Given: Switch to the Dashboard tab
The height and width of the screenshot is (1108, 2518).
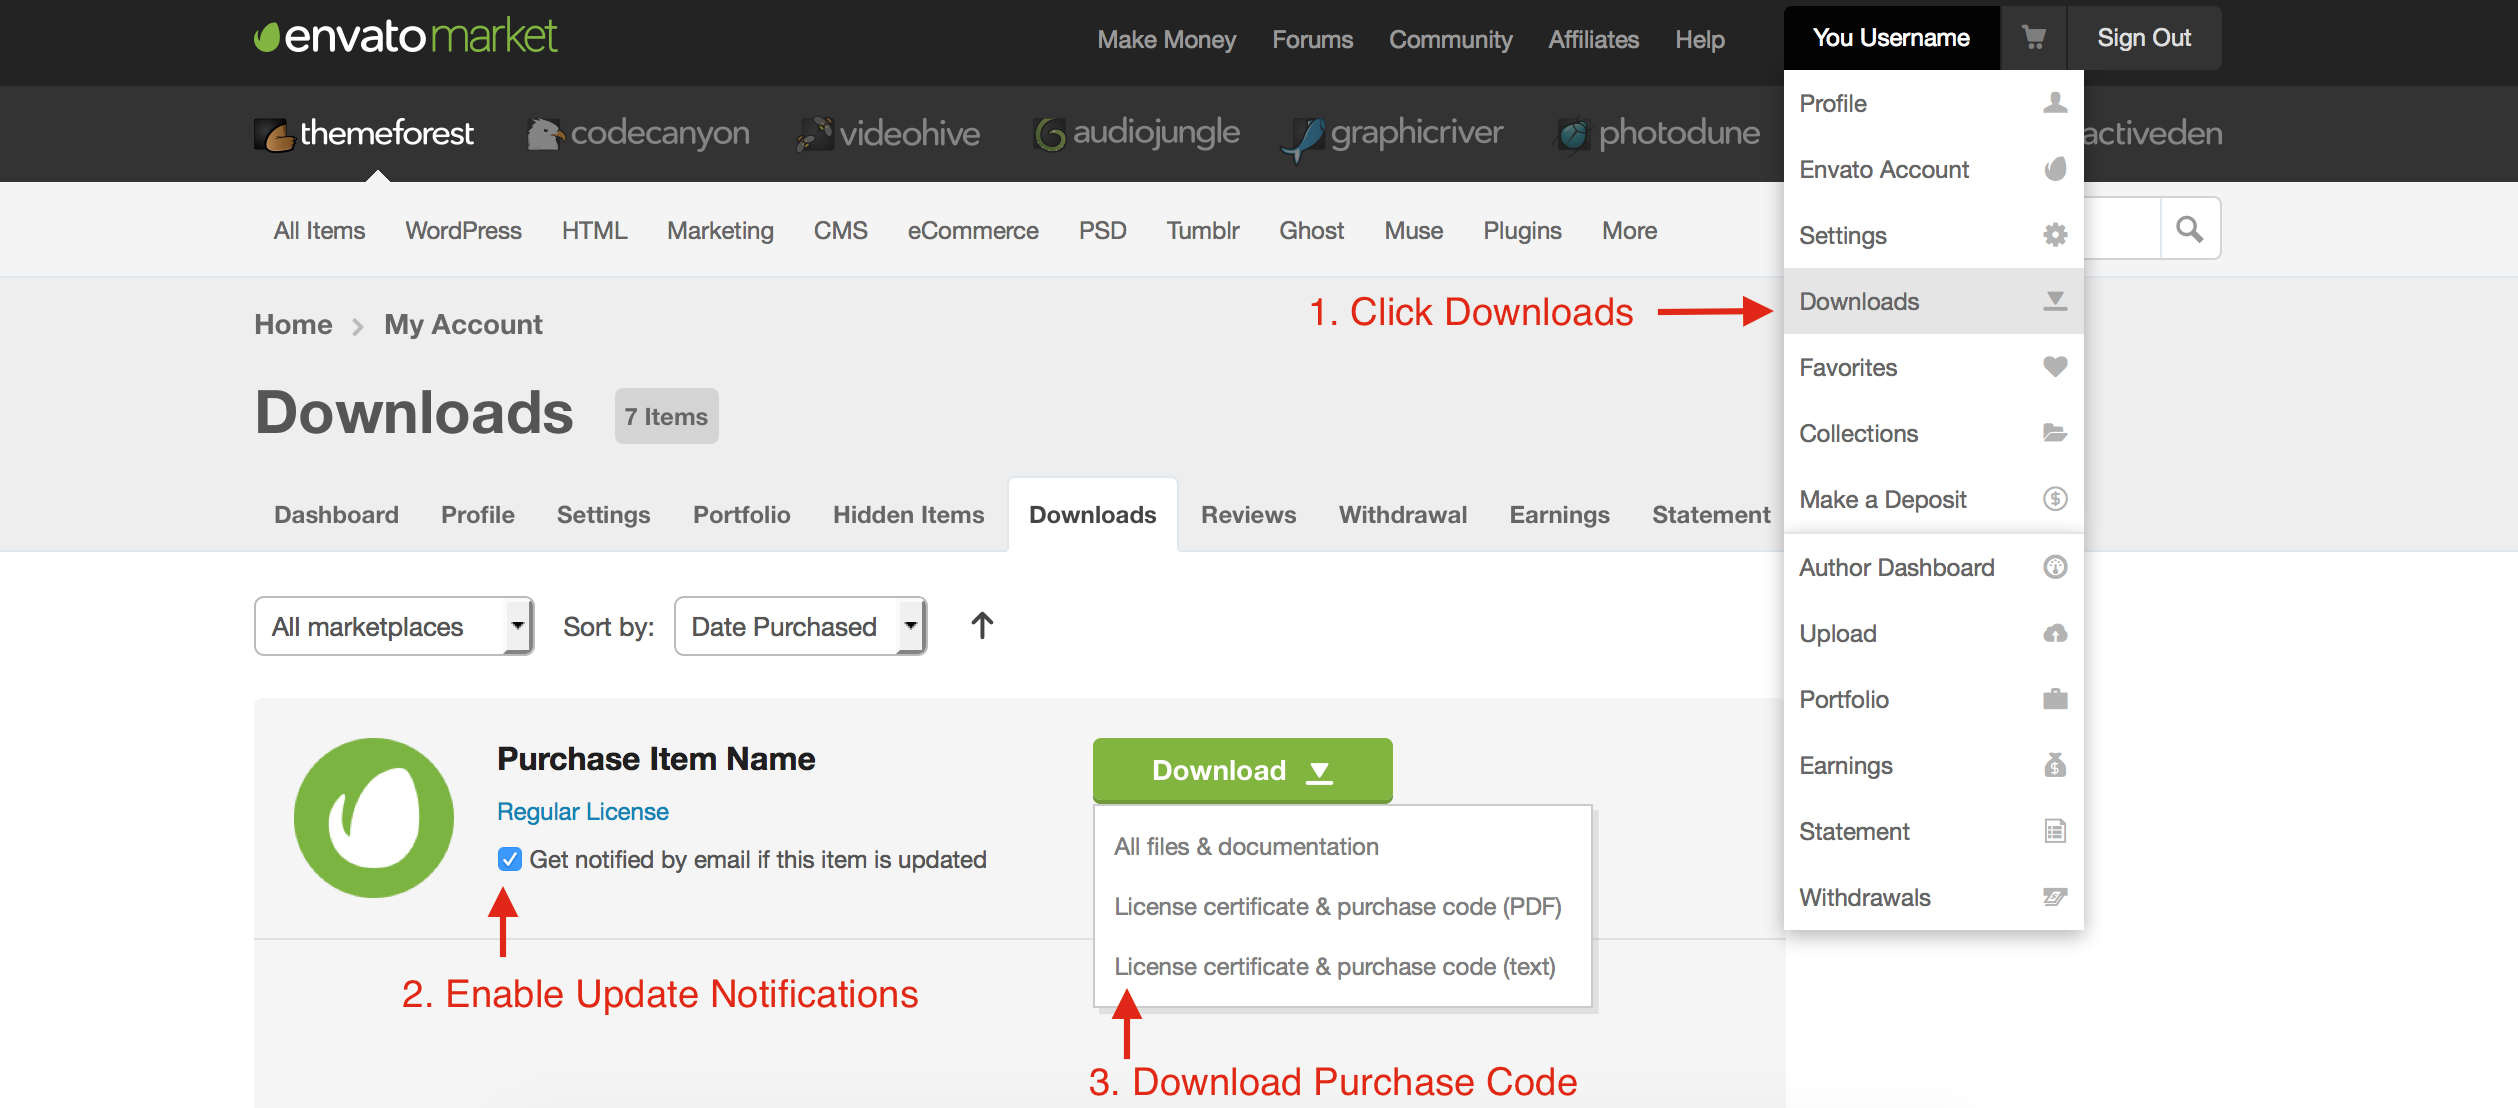Looking at the screenshot, I should (x=336, y=515).
